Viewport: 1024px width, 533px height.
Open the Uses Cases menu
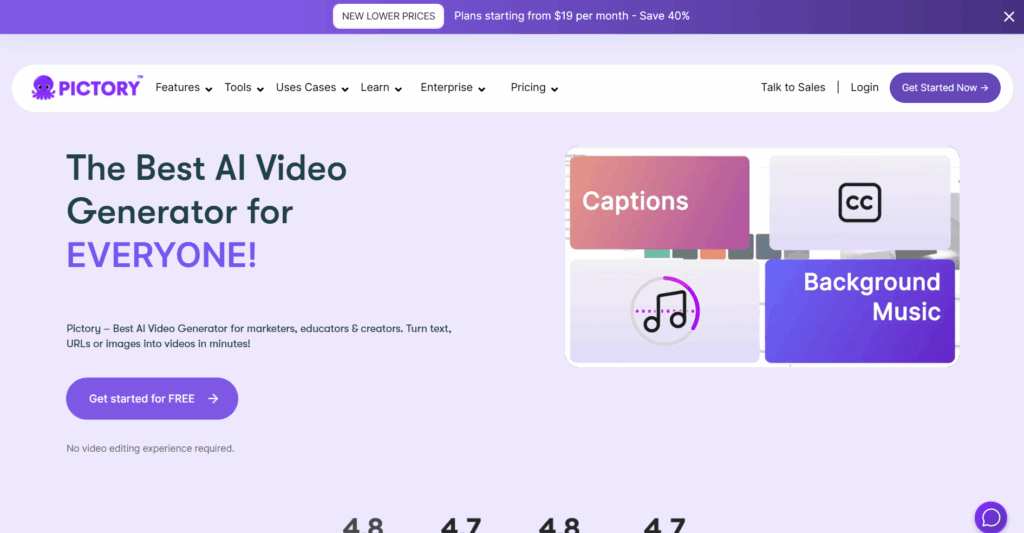coord(306,88)
